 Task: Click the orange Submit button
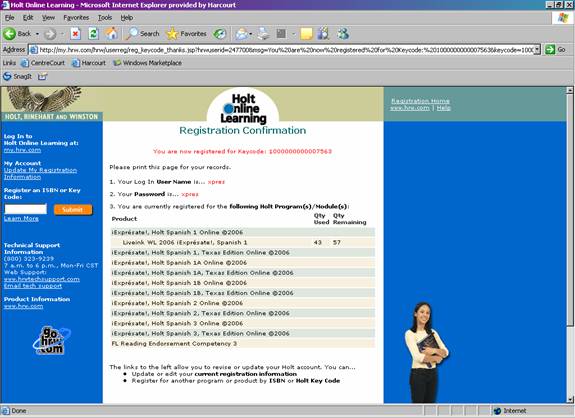coord(73,210)
